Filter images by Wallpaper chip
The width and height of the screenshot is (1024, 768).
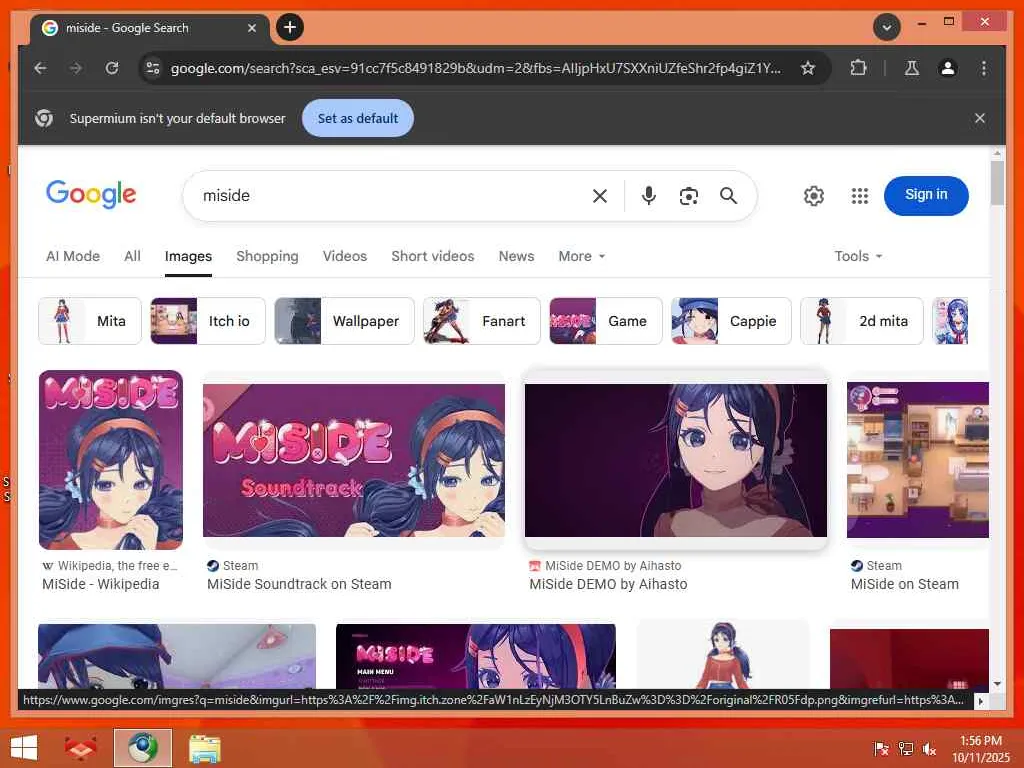344,321
